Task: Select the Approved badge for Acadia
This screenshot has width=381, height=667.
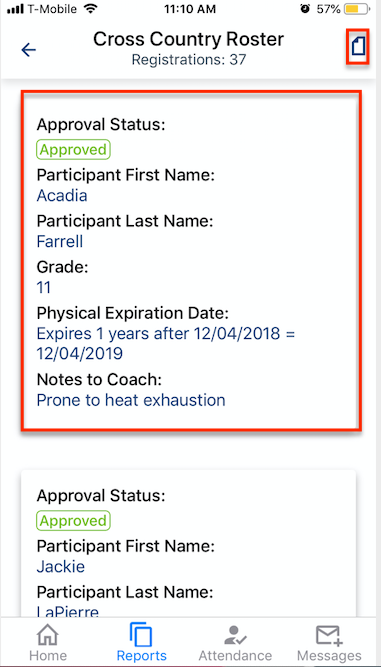Action: click(x=74, y=150)
